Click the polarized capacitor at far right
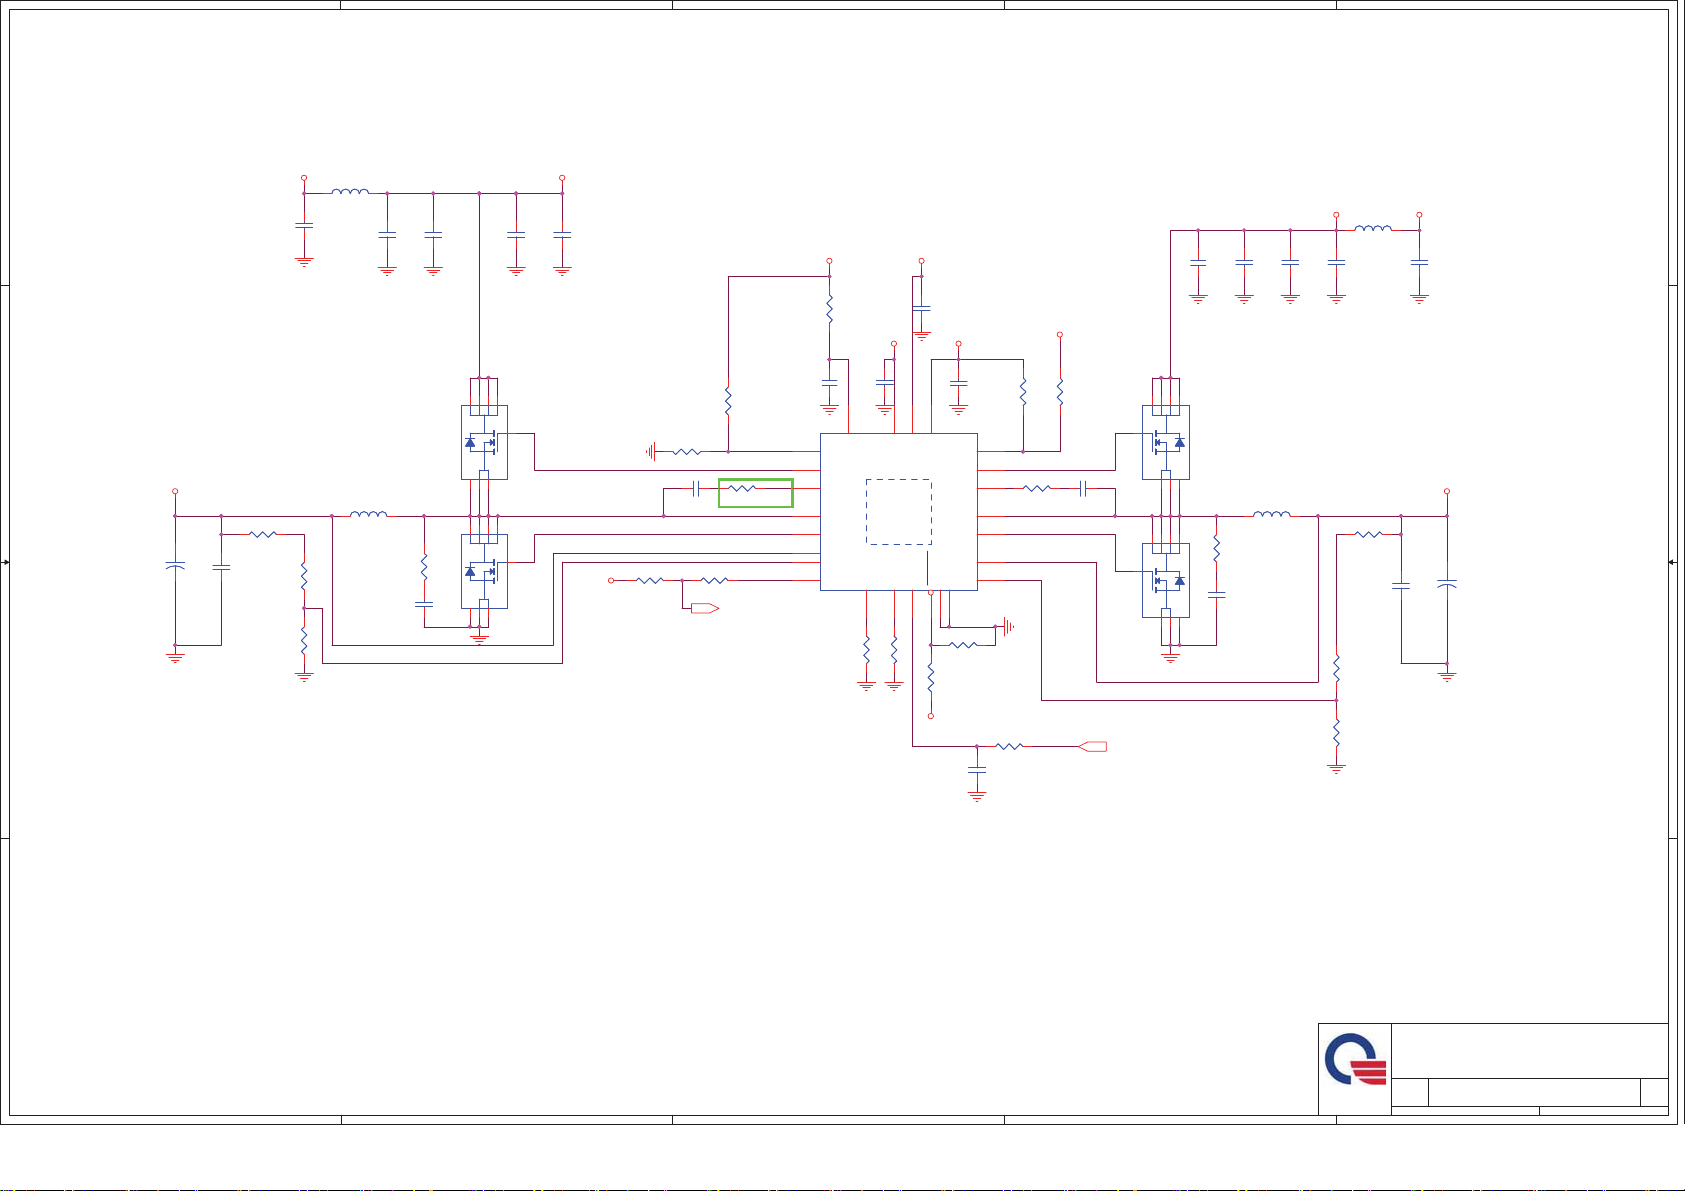 (1447, 583)
